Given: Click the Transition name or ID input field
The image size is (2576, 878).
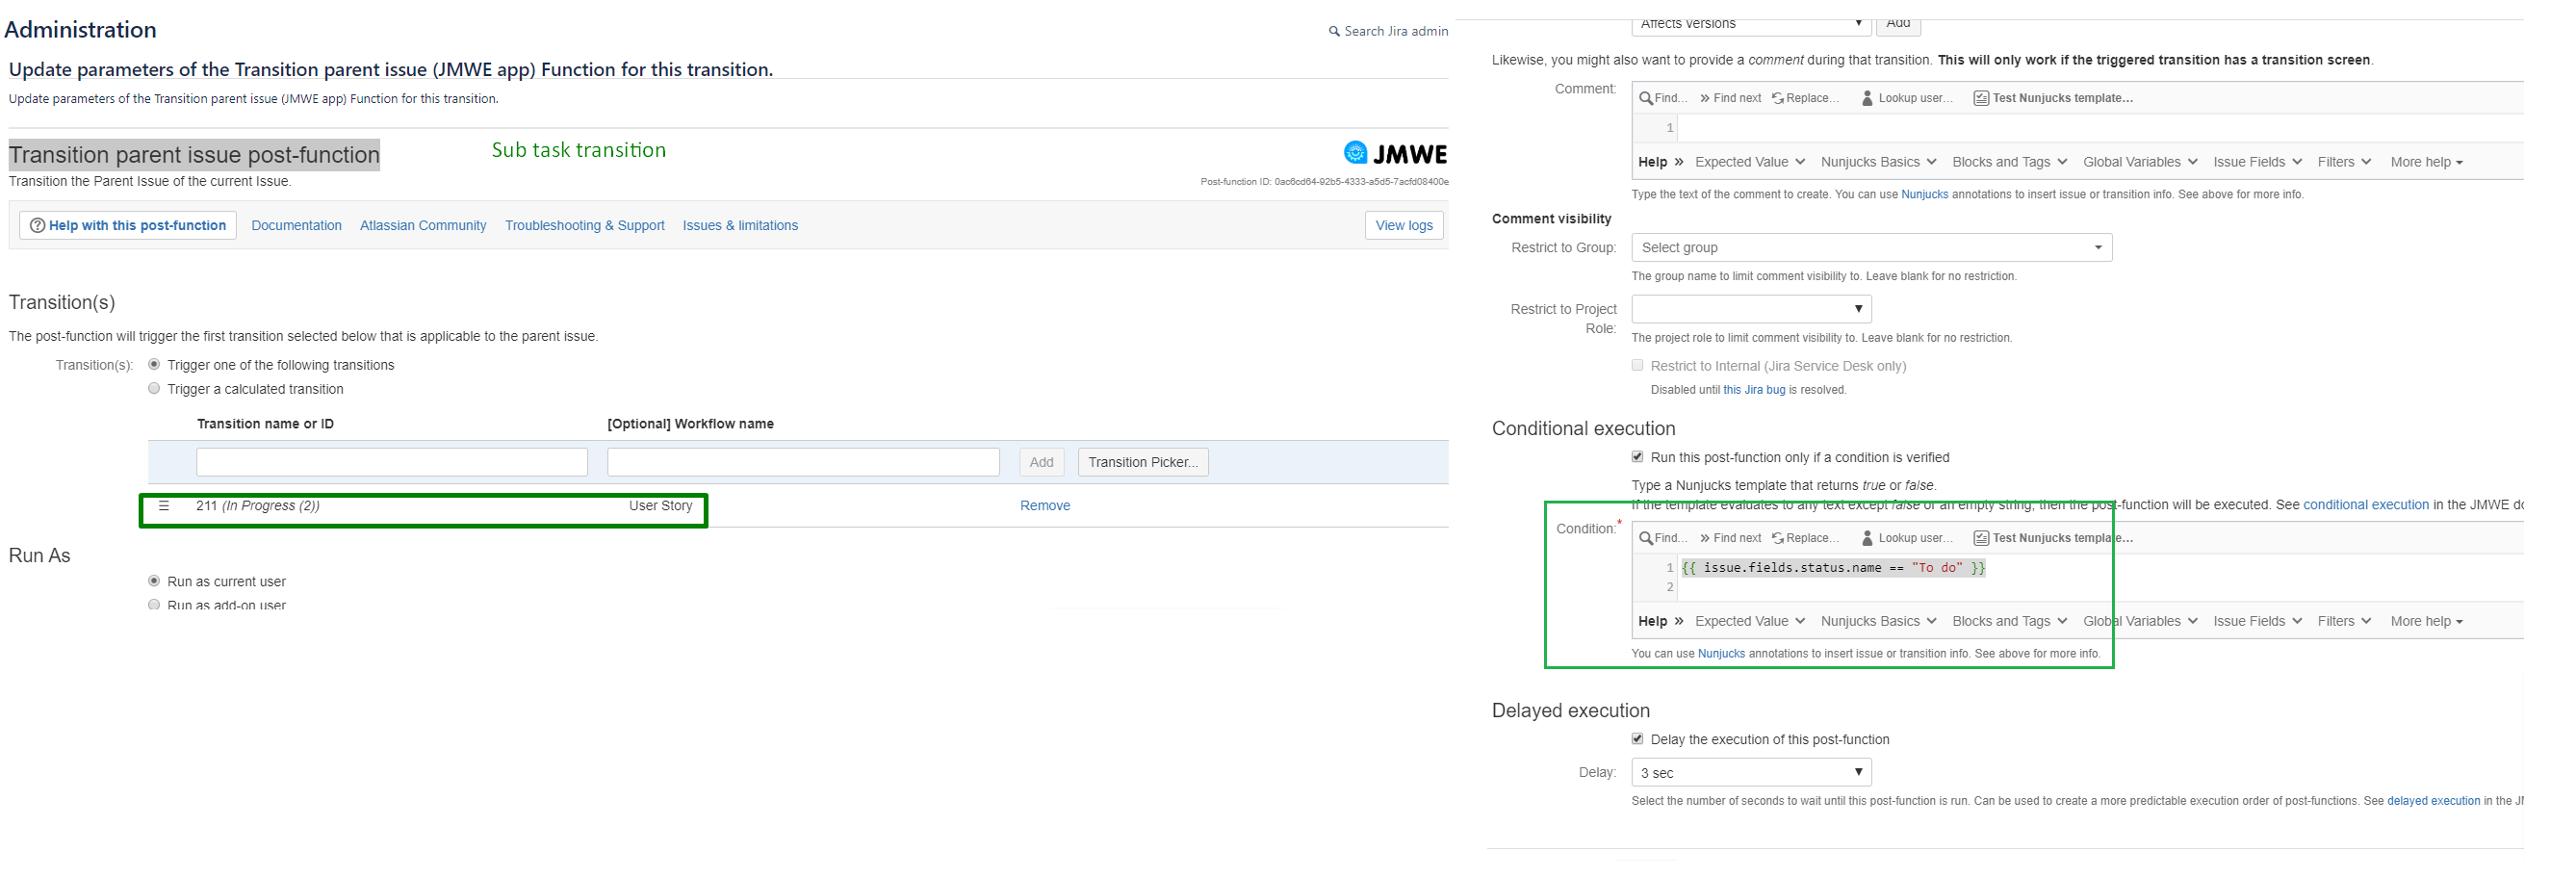Looking at the screenshot, I should tap(392, 462).
